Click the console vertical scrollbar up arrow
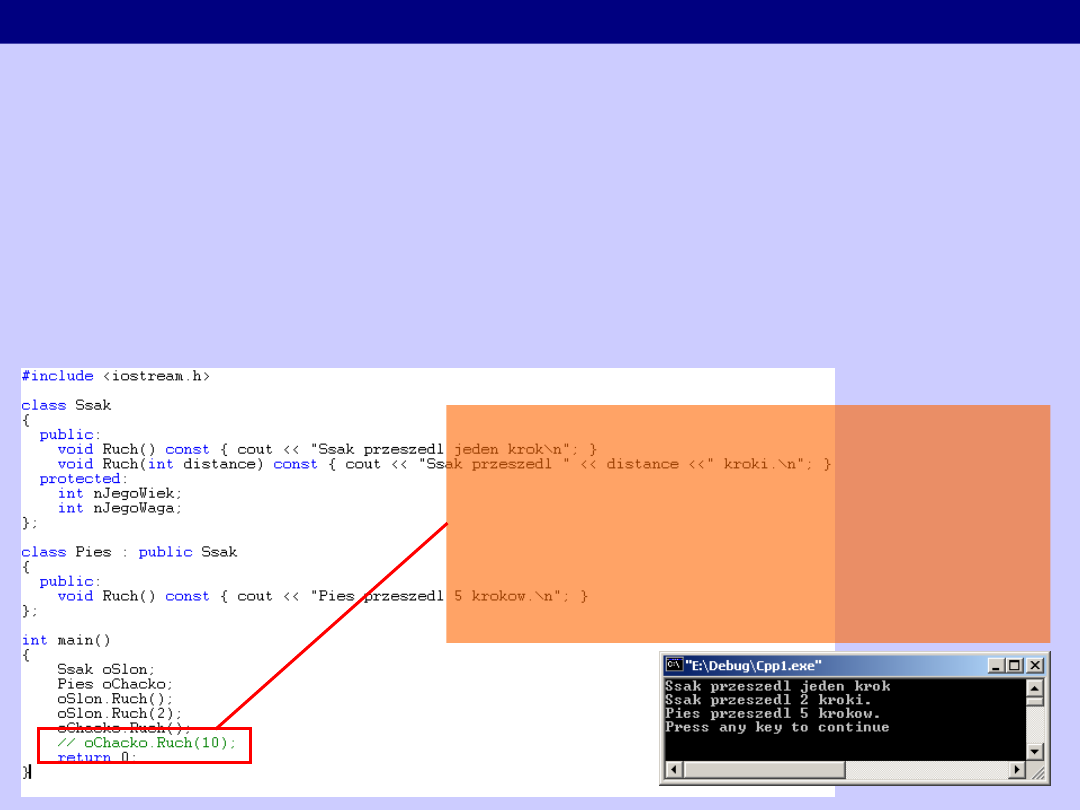Viewport: 1080px width, 810px height. (x=1035, y=687)
